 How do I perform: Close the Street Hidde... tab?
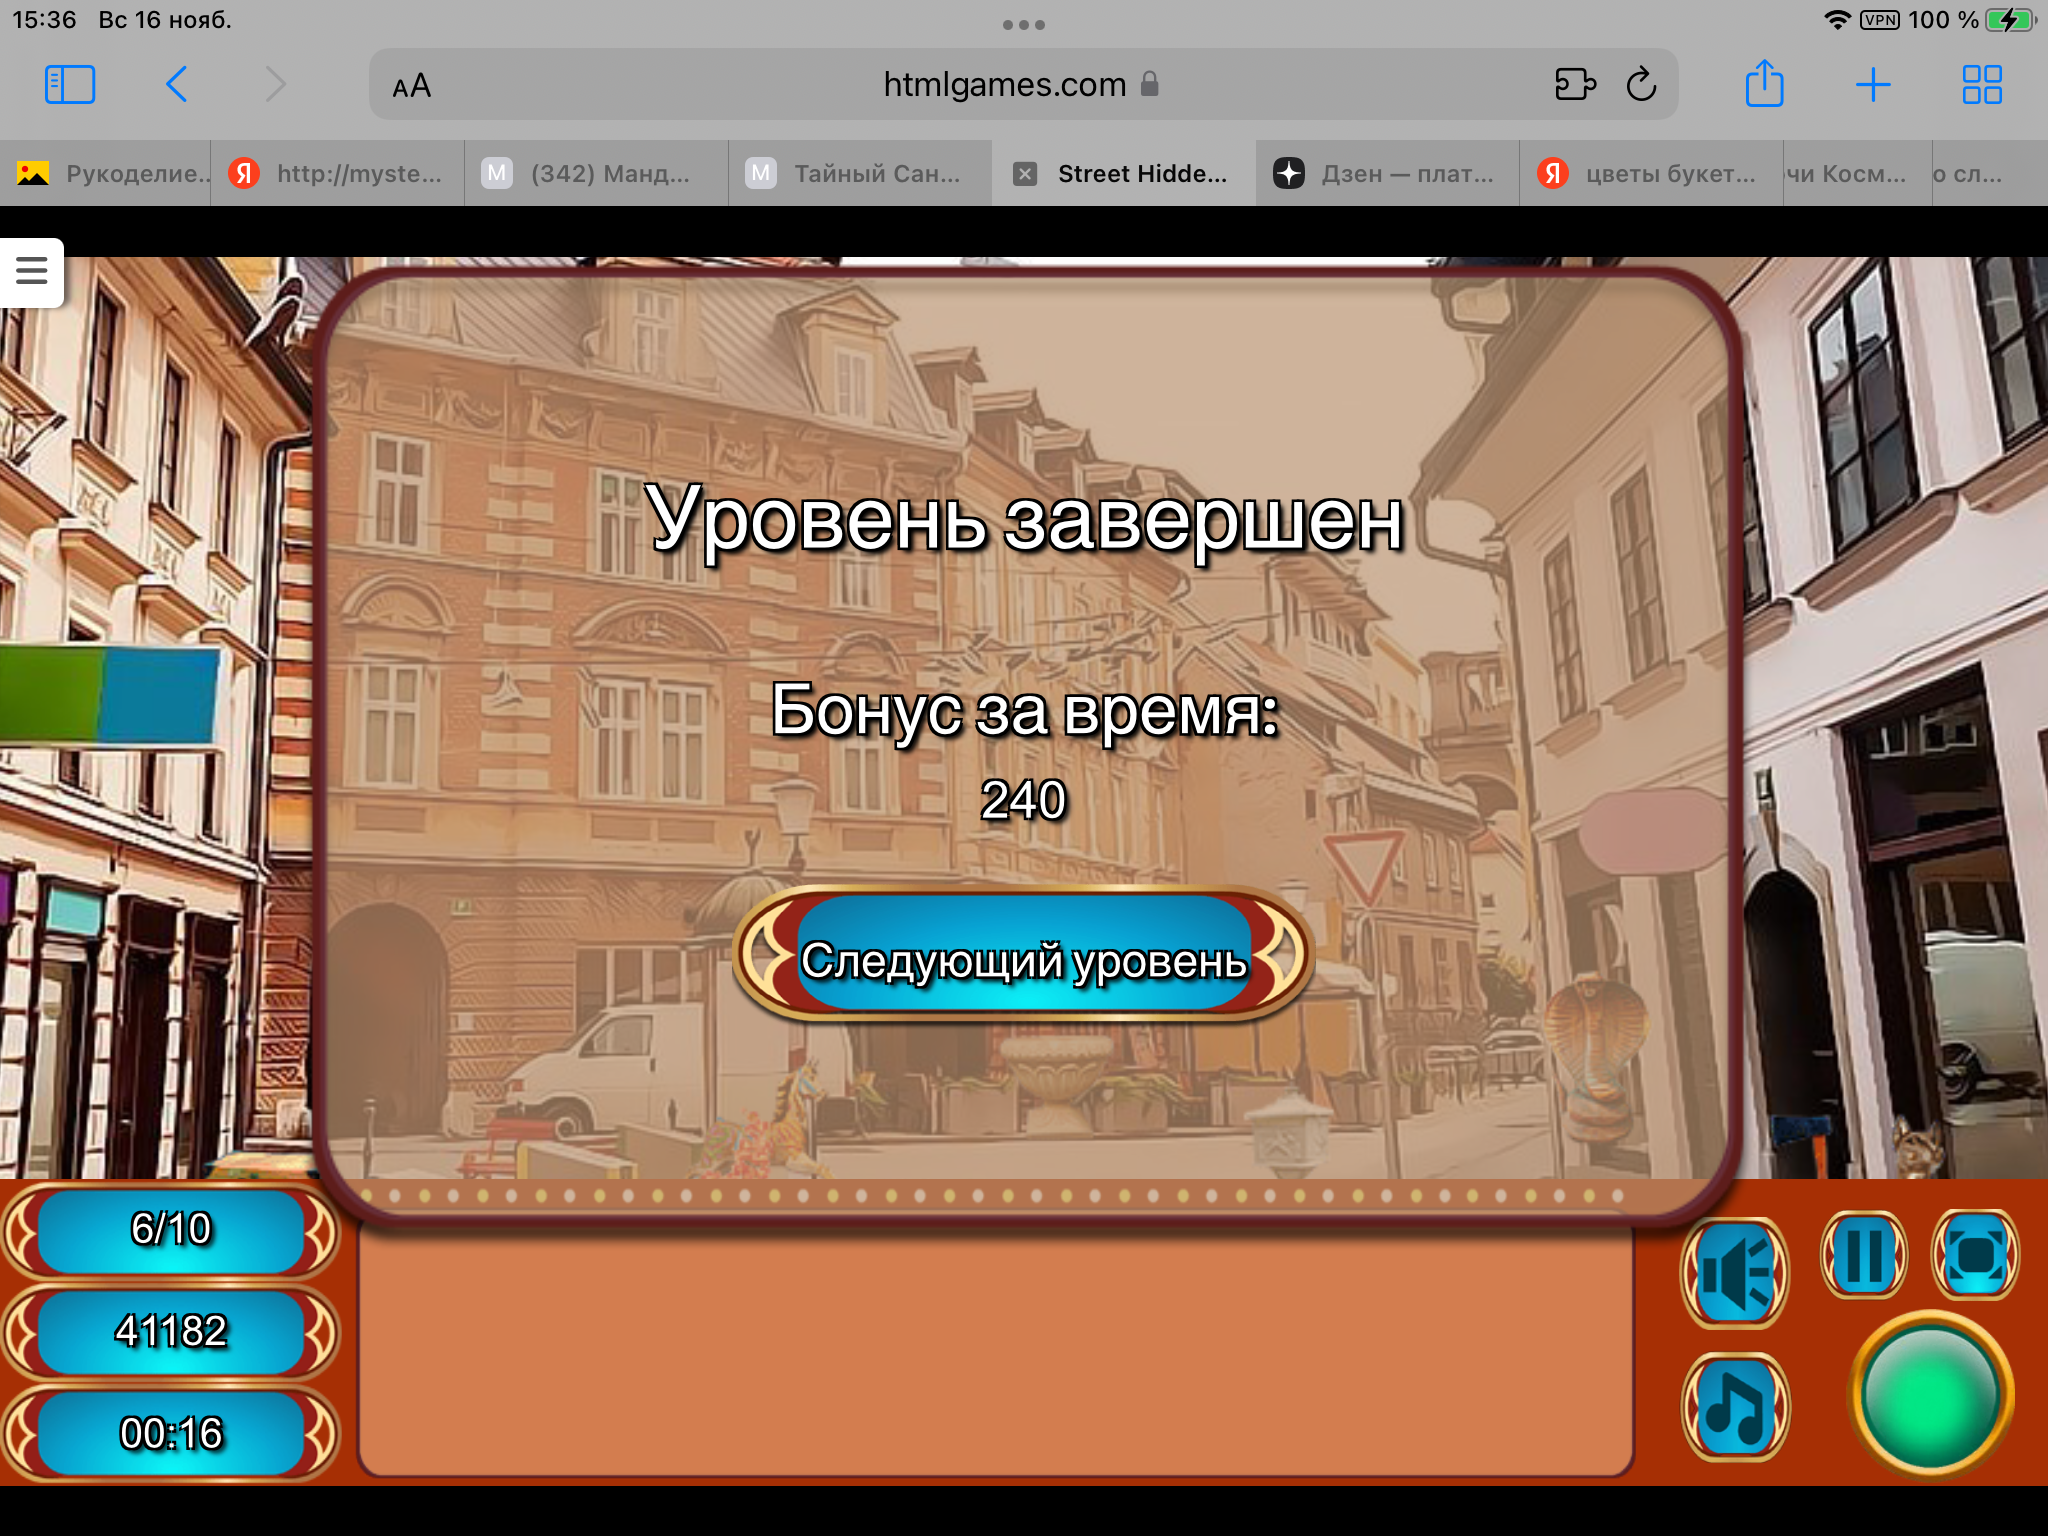tap(1025, 174)
